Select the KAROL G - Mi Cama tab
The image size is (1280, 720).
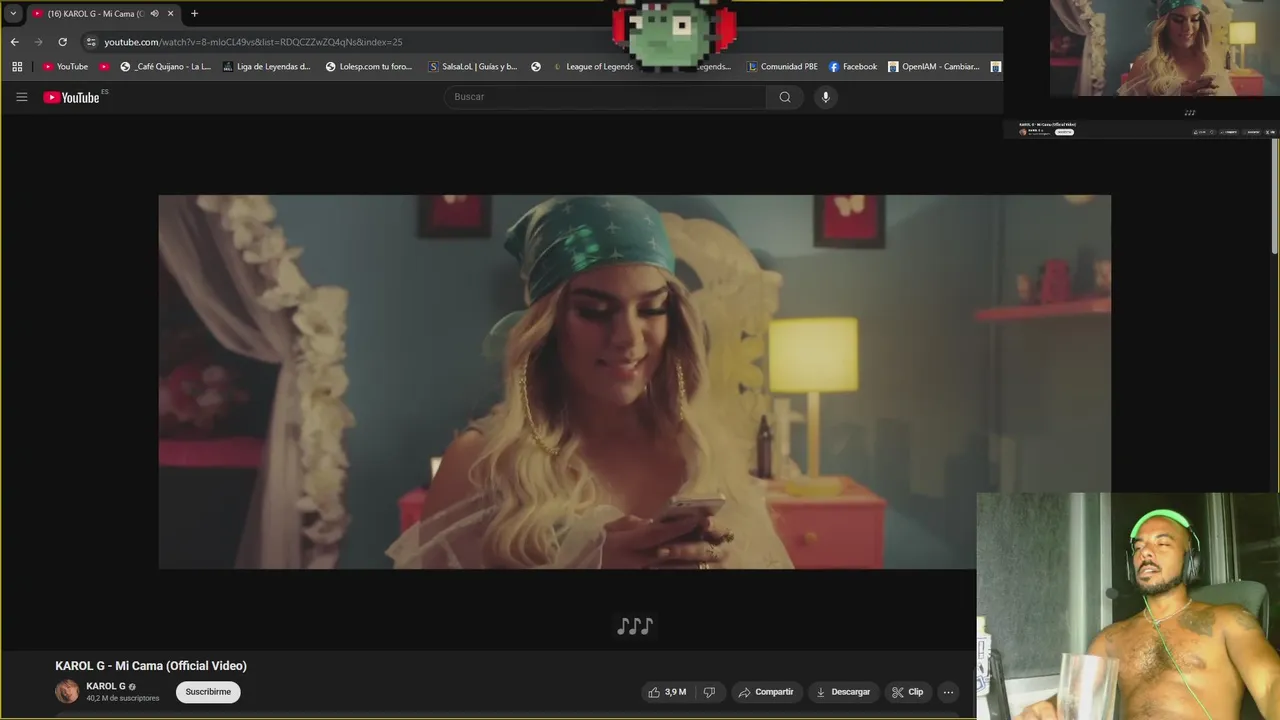coord(103,14)
